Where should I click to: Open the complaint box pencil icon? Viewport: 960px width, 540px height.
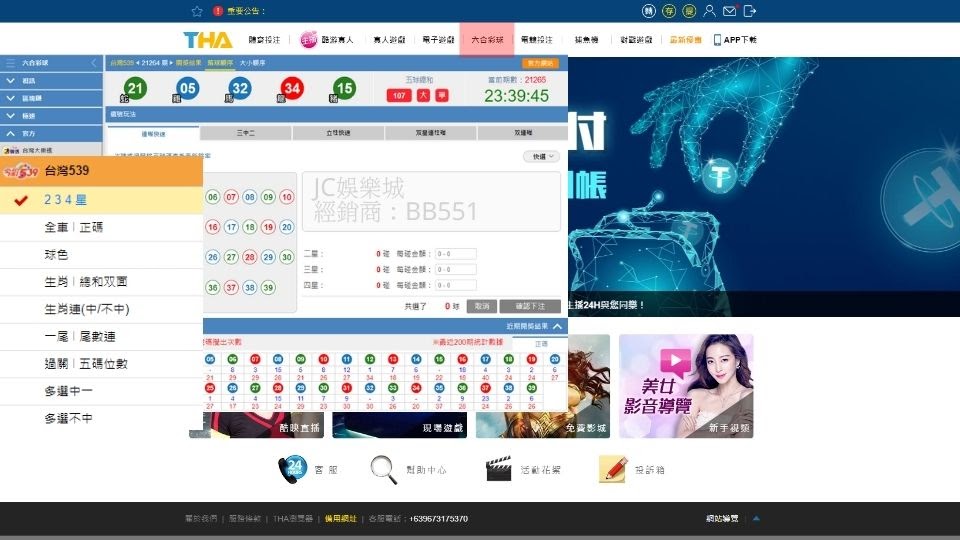[612, 469]
